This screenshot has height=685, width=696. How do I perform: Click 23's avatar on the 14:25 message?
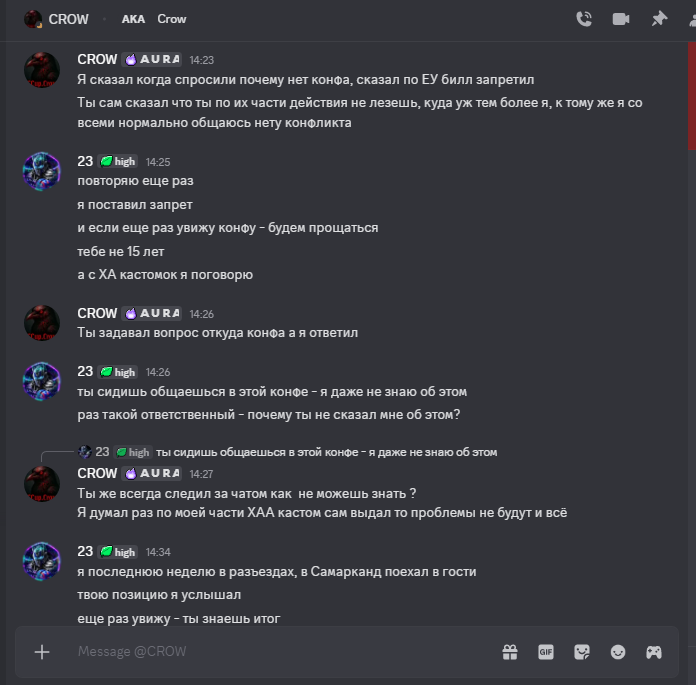point(42,171)
